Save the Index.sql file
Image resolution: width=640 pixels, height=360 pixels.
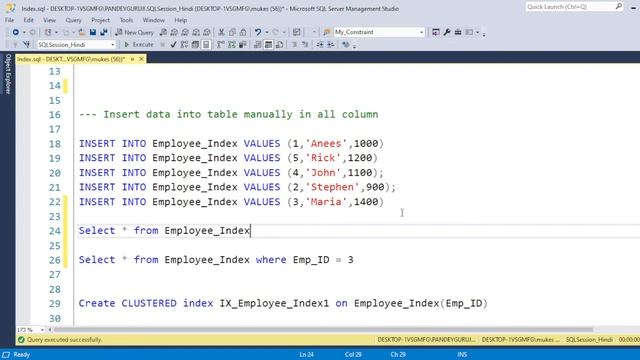click(x=93, y=32)
